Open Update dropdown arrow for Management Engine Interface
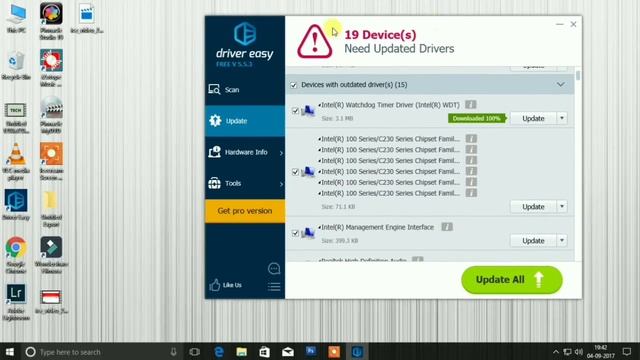 [x=562, y=240]
